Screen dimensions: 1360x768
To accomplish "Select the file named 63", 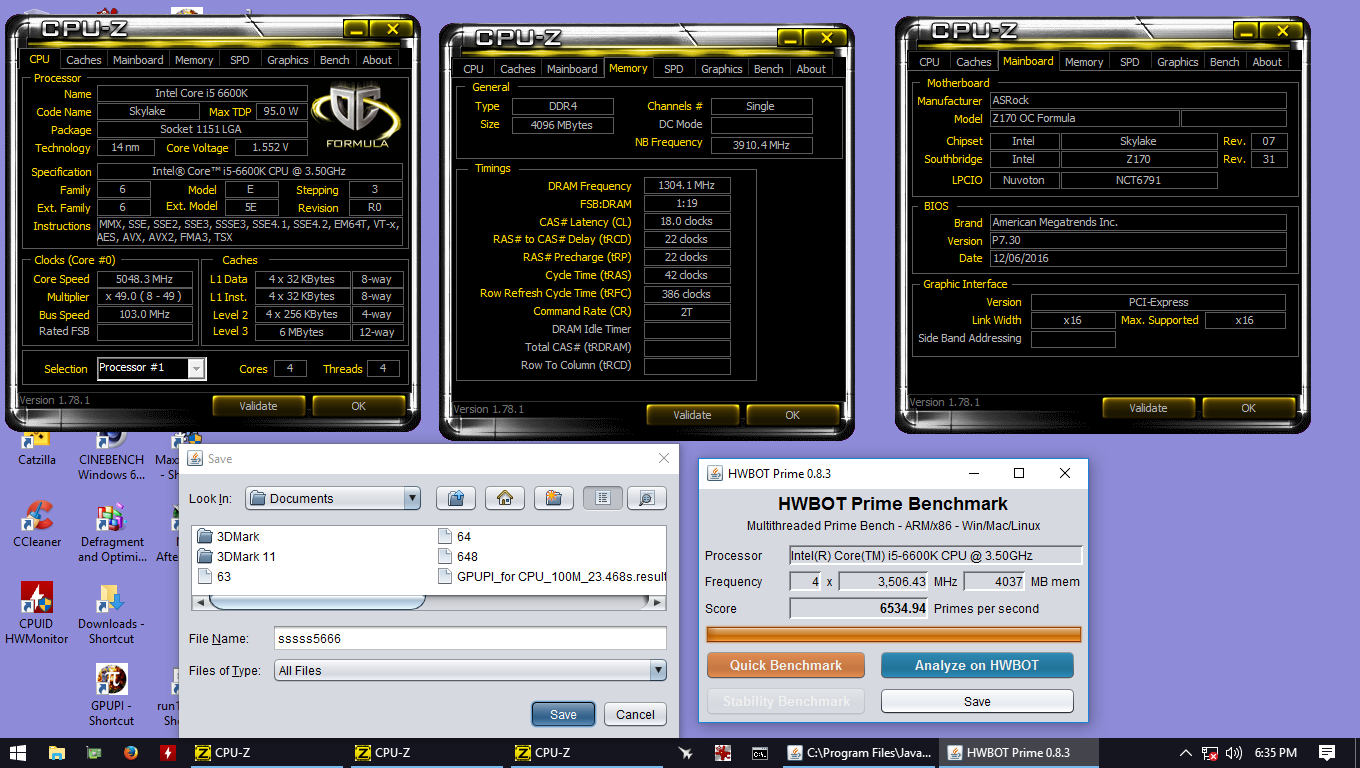I will tap(215, 576).
